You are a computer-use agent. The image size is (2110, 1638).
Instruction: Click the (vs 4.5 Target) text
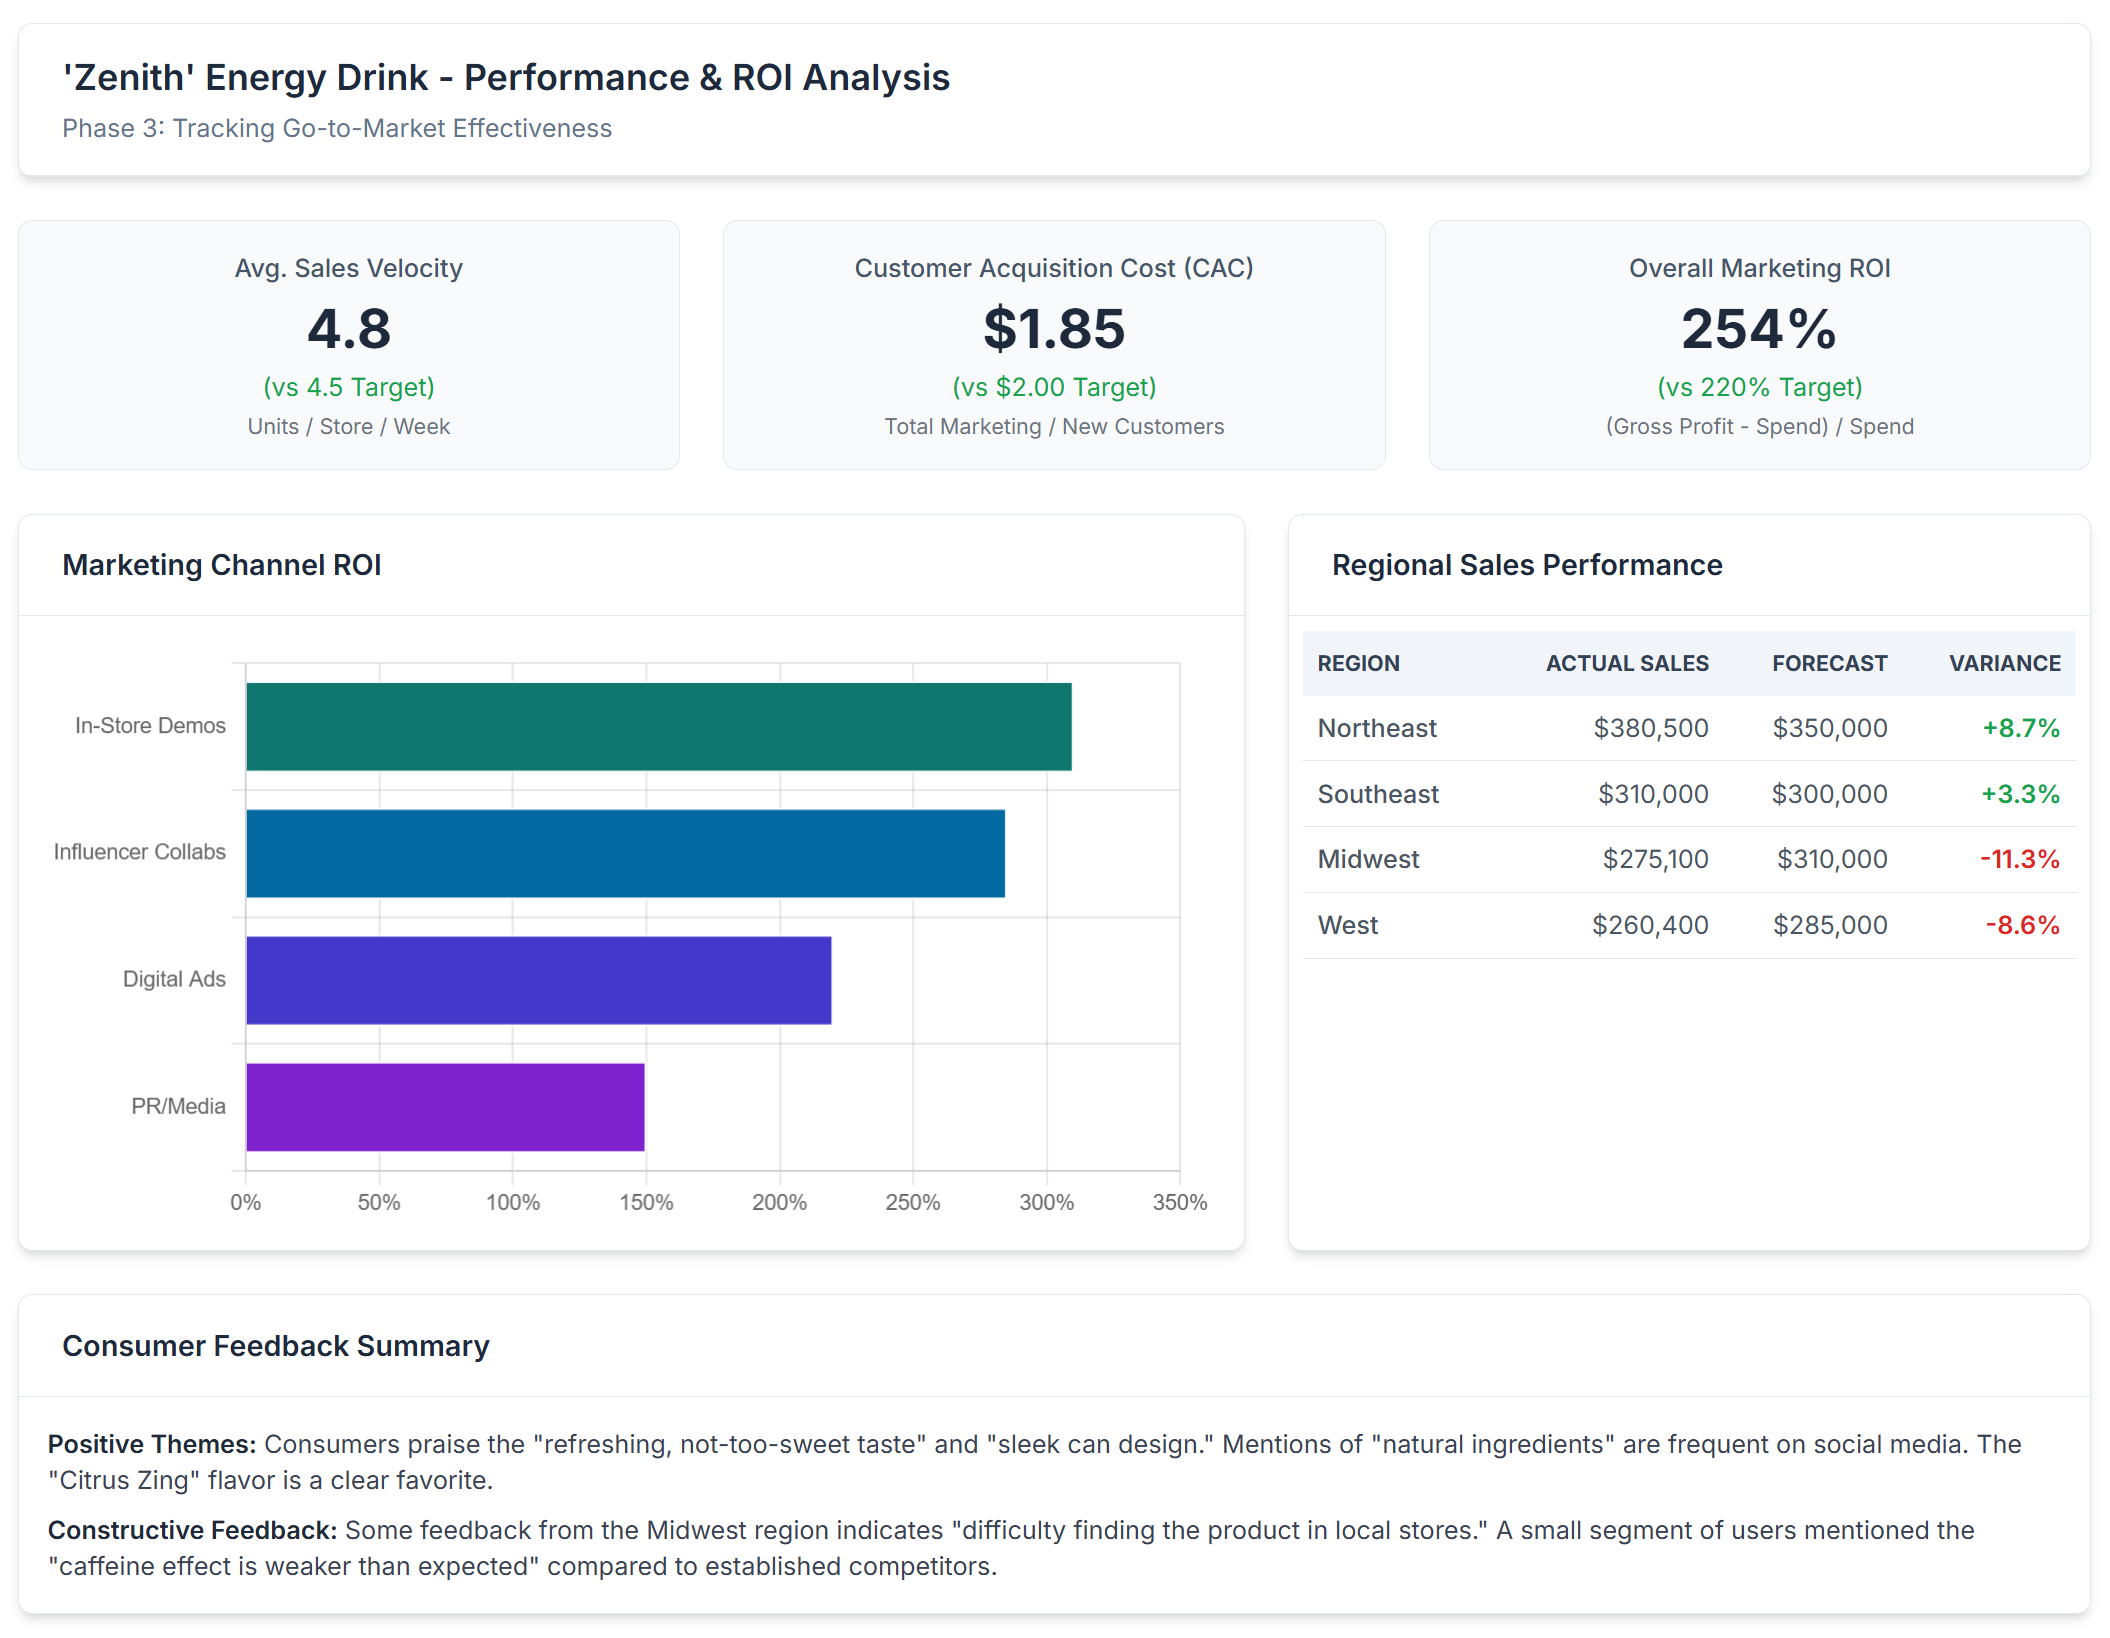pyautogui.click(x=349, y=387)
